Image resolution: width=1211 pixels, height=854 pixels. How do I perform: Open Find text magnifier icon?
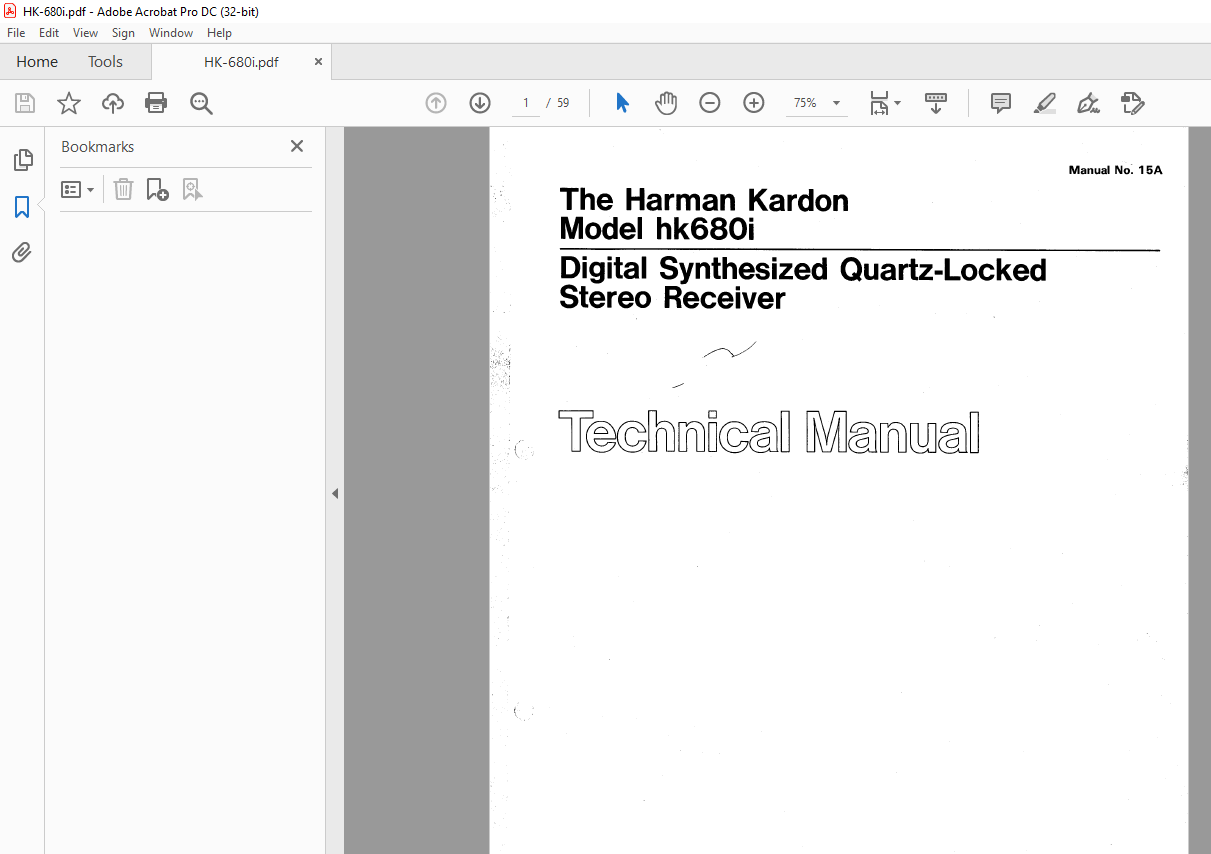click(x=201, y=103)
